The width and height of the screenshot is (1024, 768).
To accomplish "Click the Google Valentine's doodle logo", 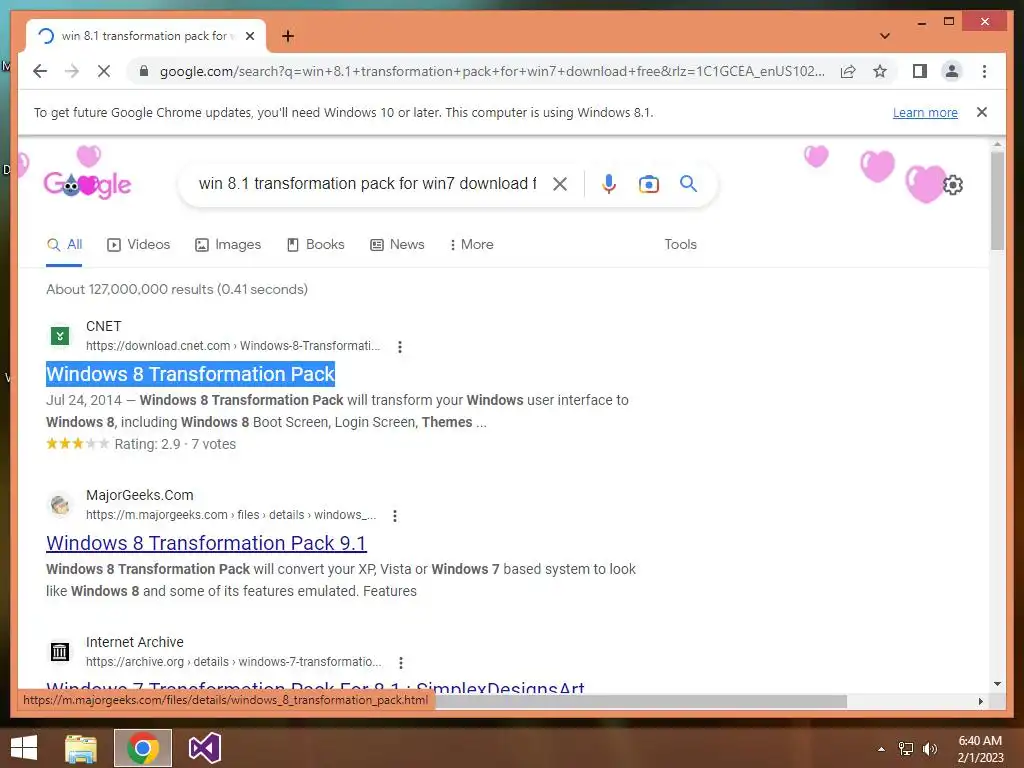I will click(87, 184).
